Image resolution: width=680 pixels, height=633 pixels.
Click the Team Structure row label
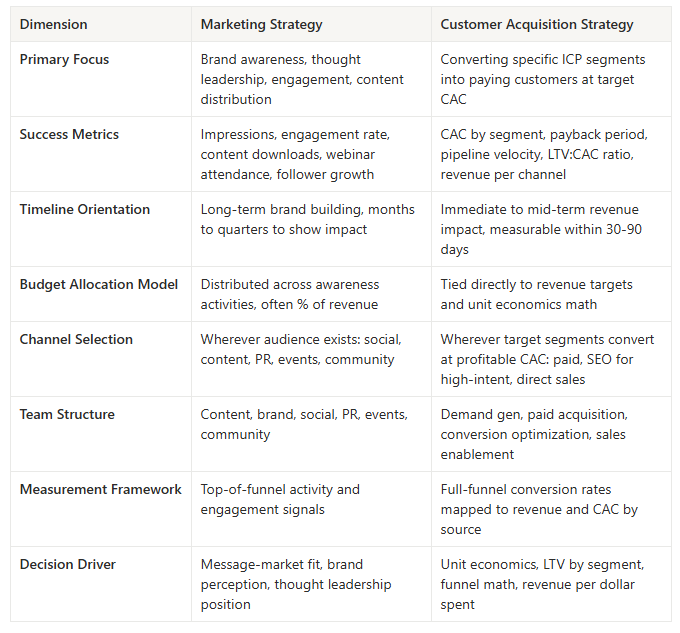67,414
